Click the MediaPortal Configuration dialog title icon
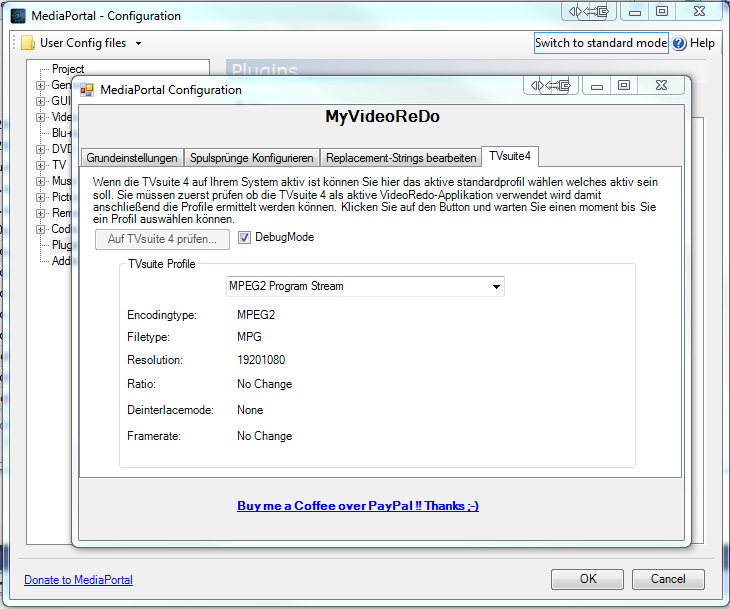Viewport: 730px width, 609px height. tap(87, 90)
